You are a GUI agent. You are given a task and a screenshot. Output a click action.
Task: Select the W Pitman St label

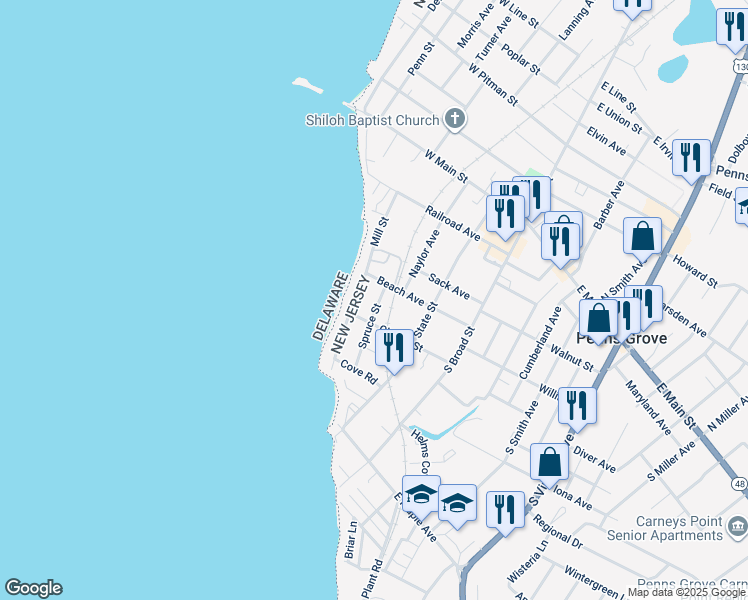coord(493,85)
